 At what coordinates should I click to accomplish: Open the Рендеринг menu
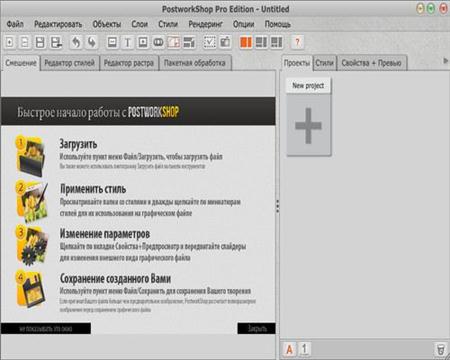point(205,24)
